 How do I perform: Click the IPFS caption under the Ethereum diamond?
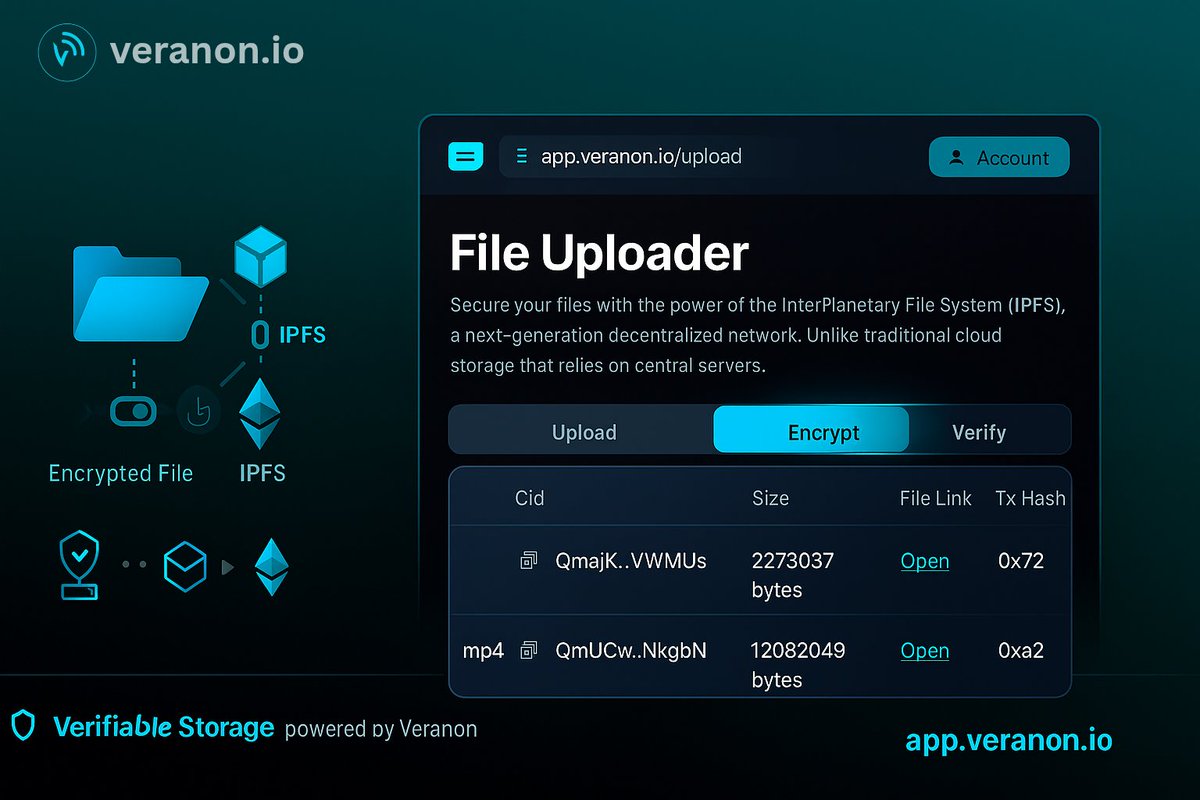click(x=263, y=473)
